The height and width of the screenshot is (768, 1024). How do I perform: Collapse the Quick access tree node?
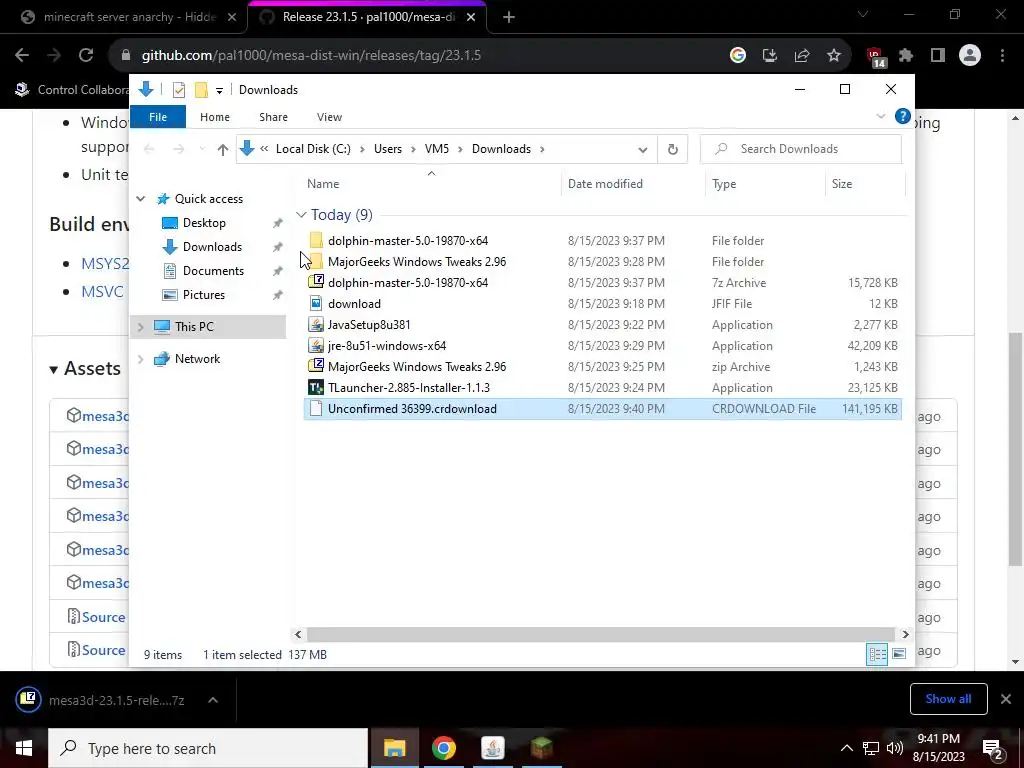pyautogui.click(x=140, y=199)
